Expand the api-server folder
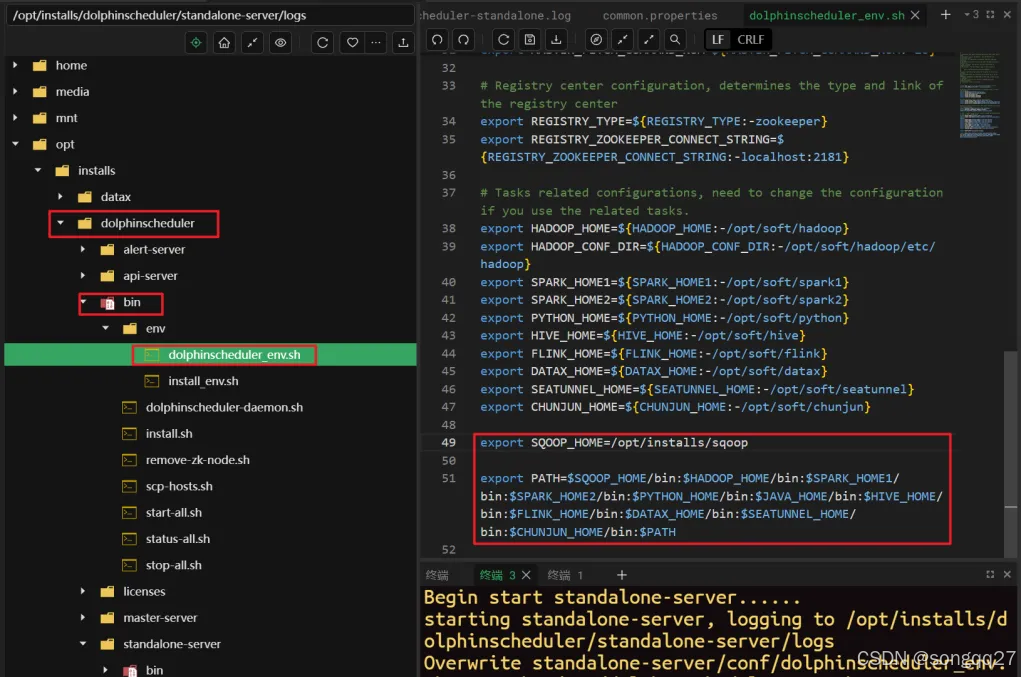The image size is (1021, 677). point(83,275)
